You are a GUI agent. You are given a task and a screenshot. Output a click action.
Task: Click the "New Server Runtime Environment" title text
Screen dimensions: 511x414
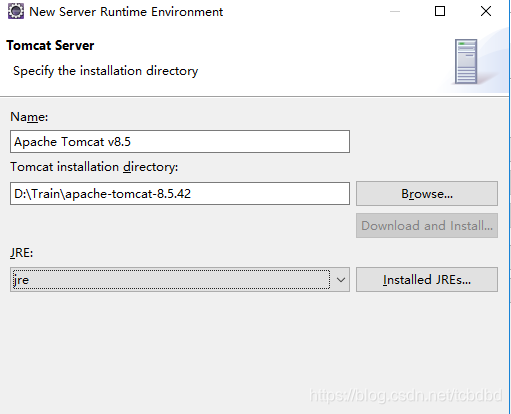pyautogui.click(x=126, y=12)
